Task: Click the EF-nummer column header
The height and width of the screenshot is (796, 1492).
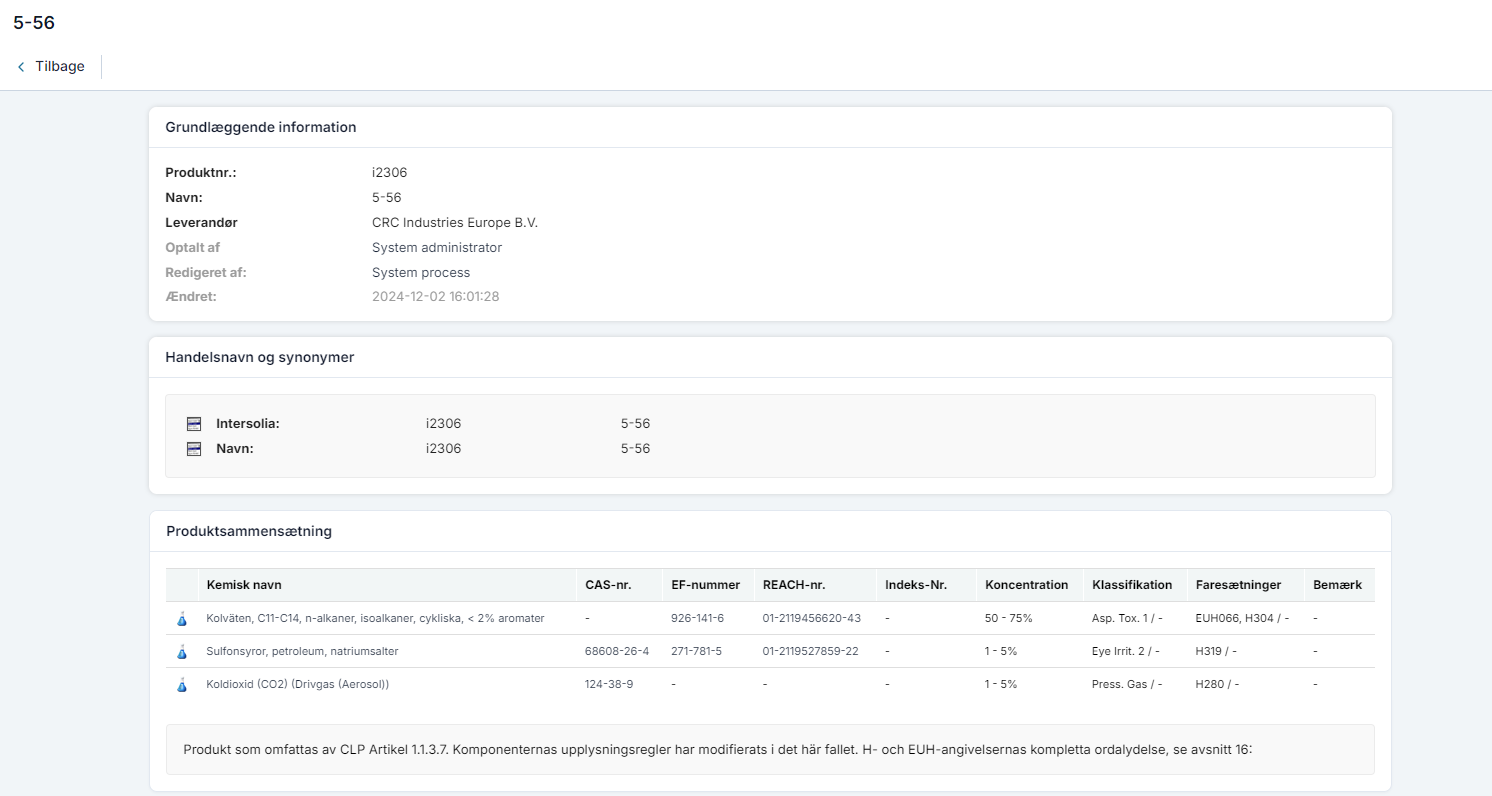Action: [706, 585]
